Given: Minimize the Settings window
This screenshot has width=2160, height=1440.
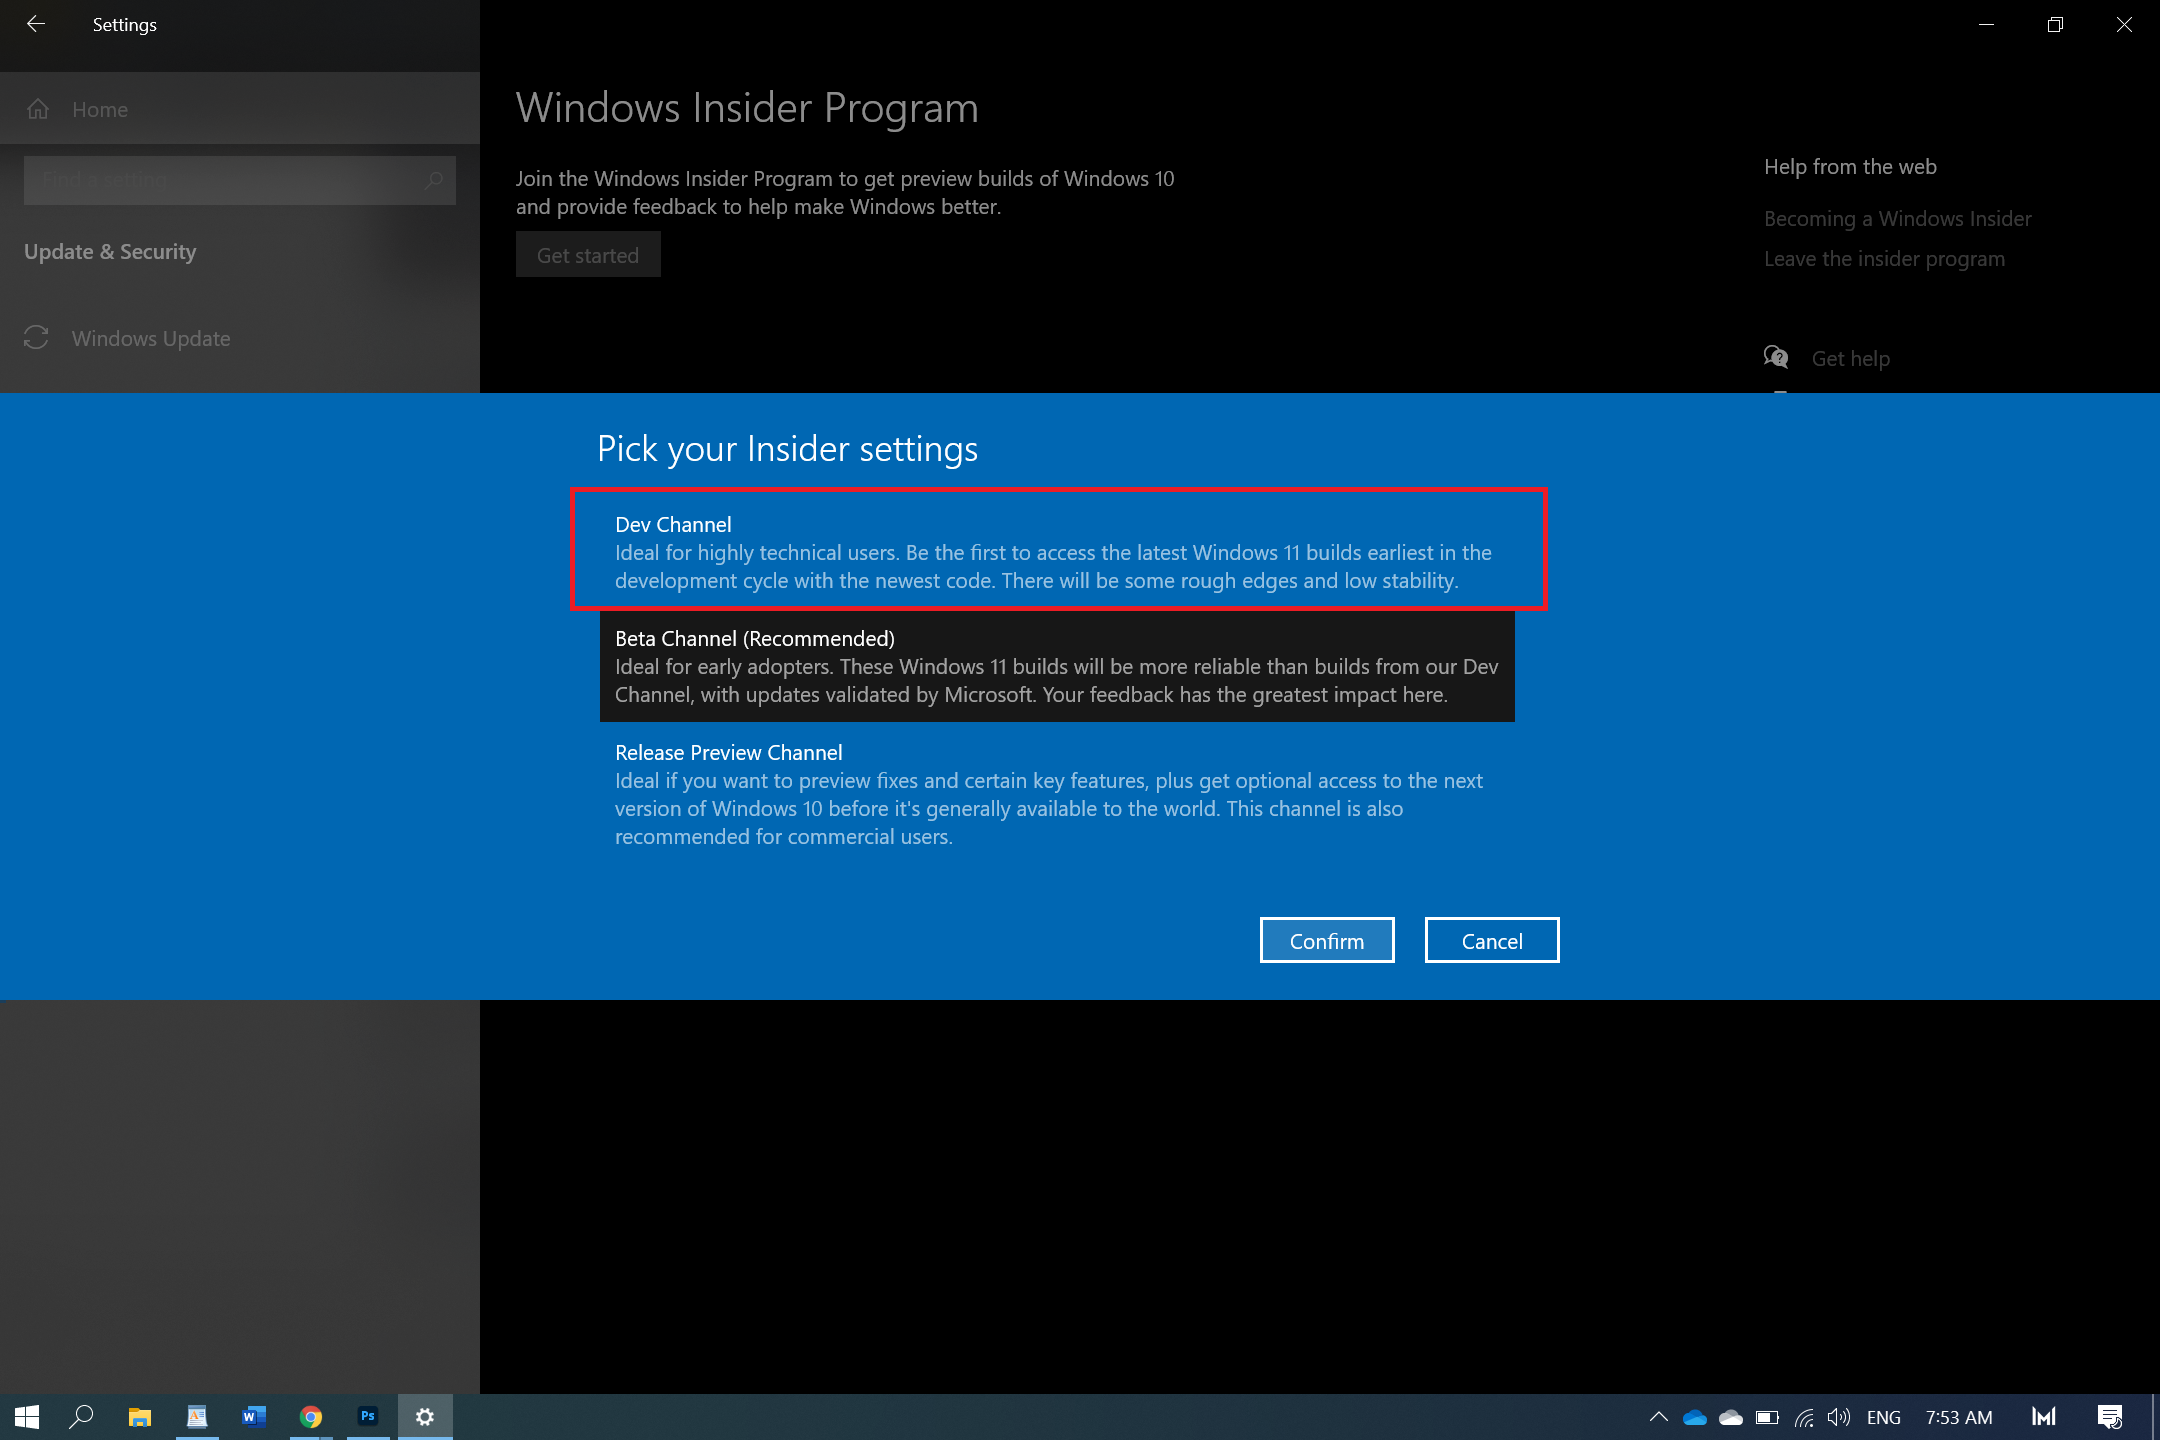Looking at the screenshot, I should (x=1987, y=24).
